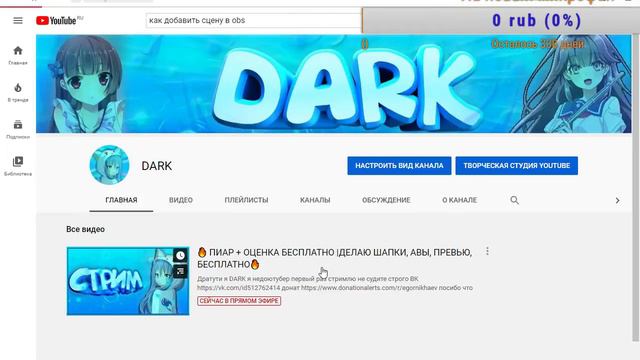
Task: Click the DARK channel banner image
Action: click(334, 84)
